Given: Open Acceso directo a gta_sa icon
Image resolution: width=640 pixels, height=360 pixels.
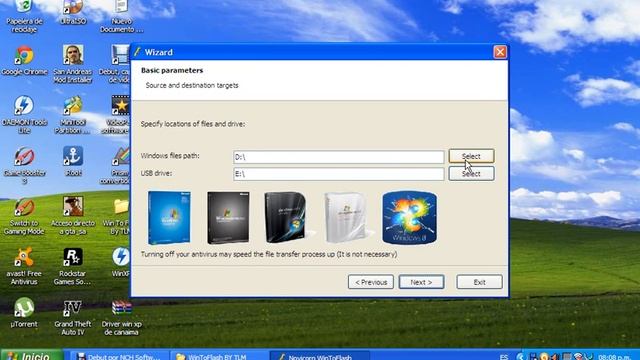Looking at the screenshot, I should 73,216.
